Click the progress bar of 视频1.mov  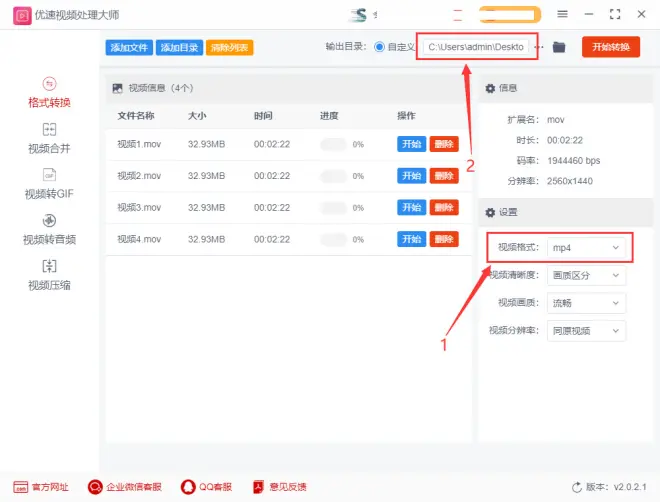click(x=333, y=144)
